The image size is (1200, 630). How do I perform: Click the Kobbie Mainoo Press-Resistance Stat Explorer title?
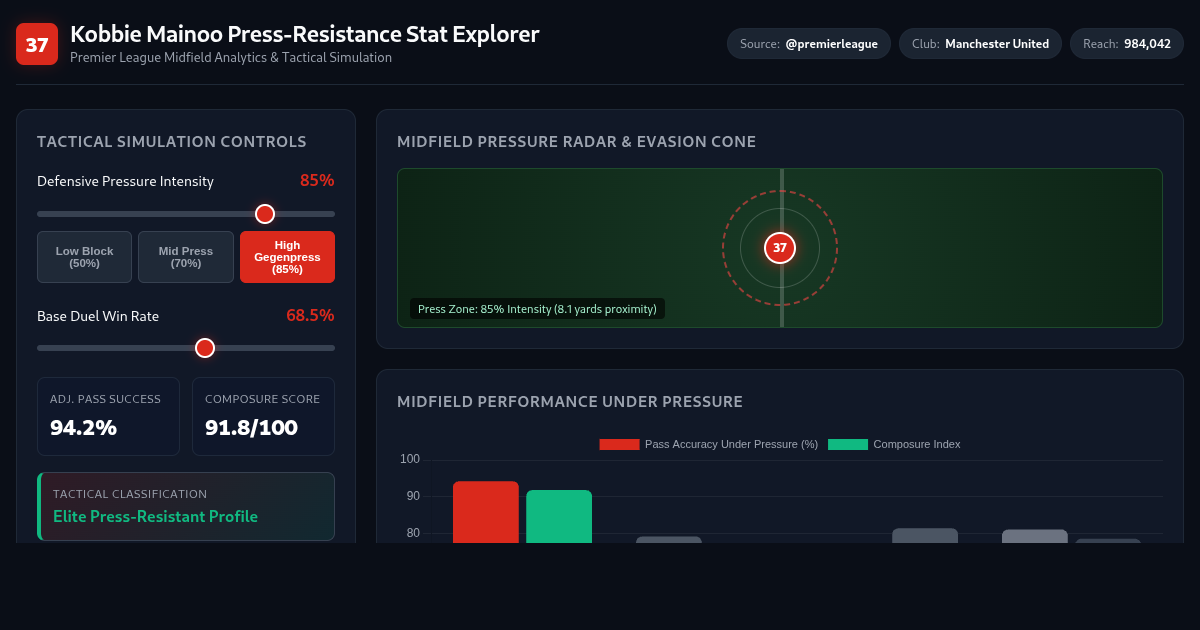pyautogui.click(x=304, y=34)
